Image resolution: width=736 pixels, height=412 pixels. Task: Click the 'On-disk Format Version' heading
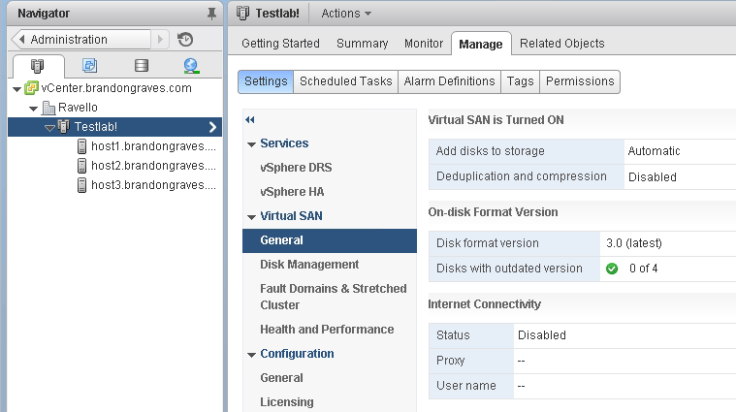(x=493, y=212)
